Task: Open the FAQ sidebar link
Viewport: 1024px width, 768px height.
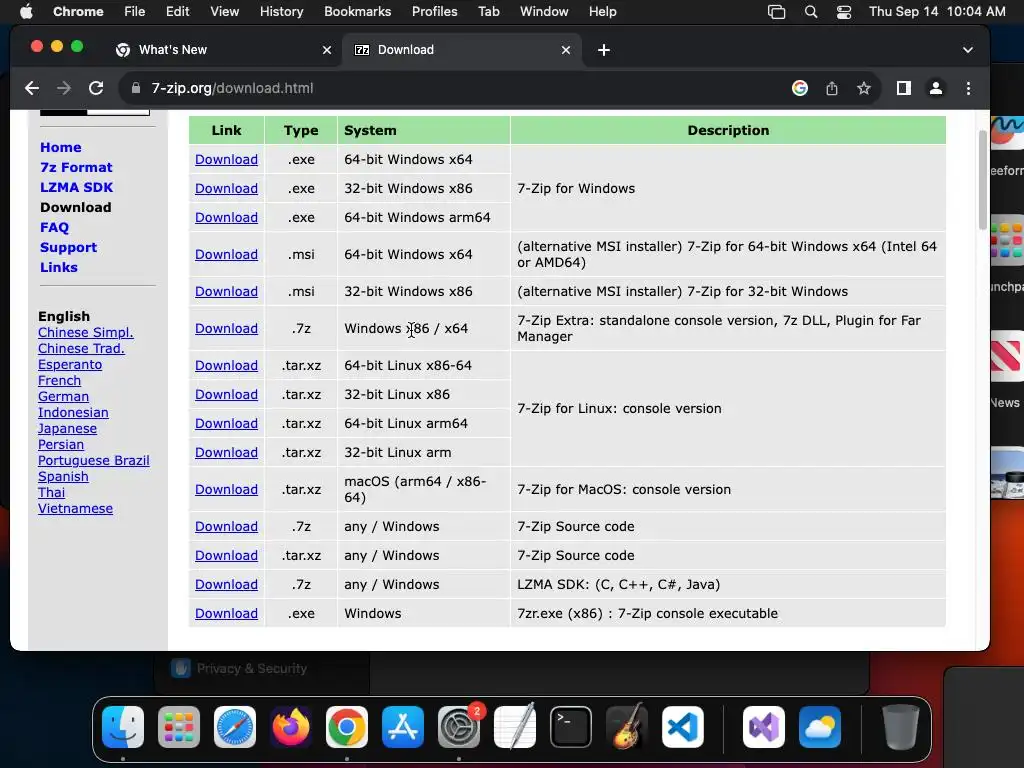Action: [54, 228]
